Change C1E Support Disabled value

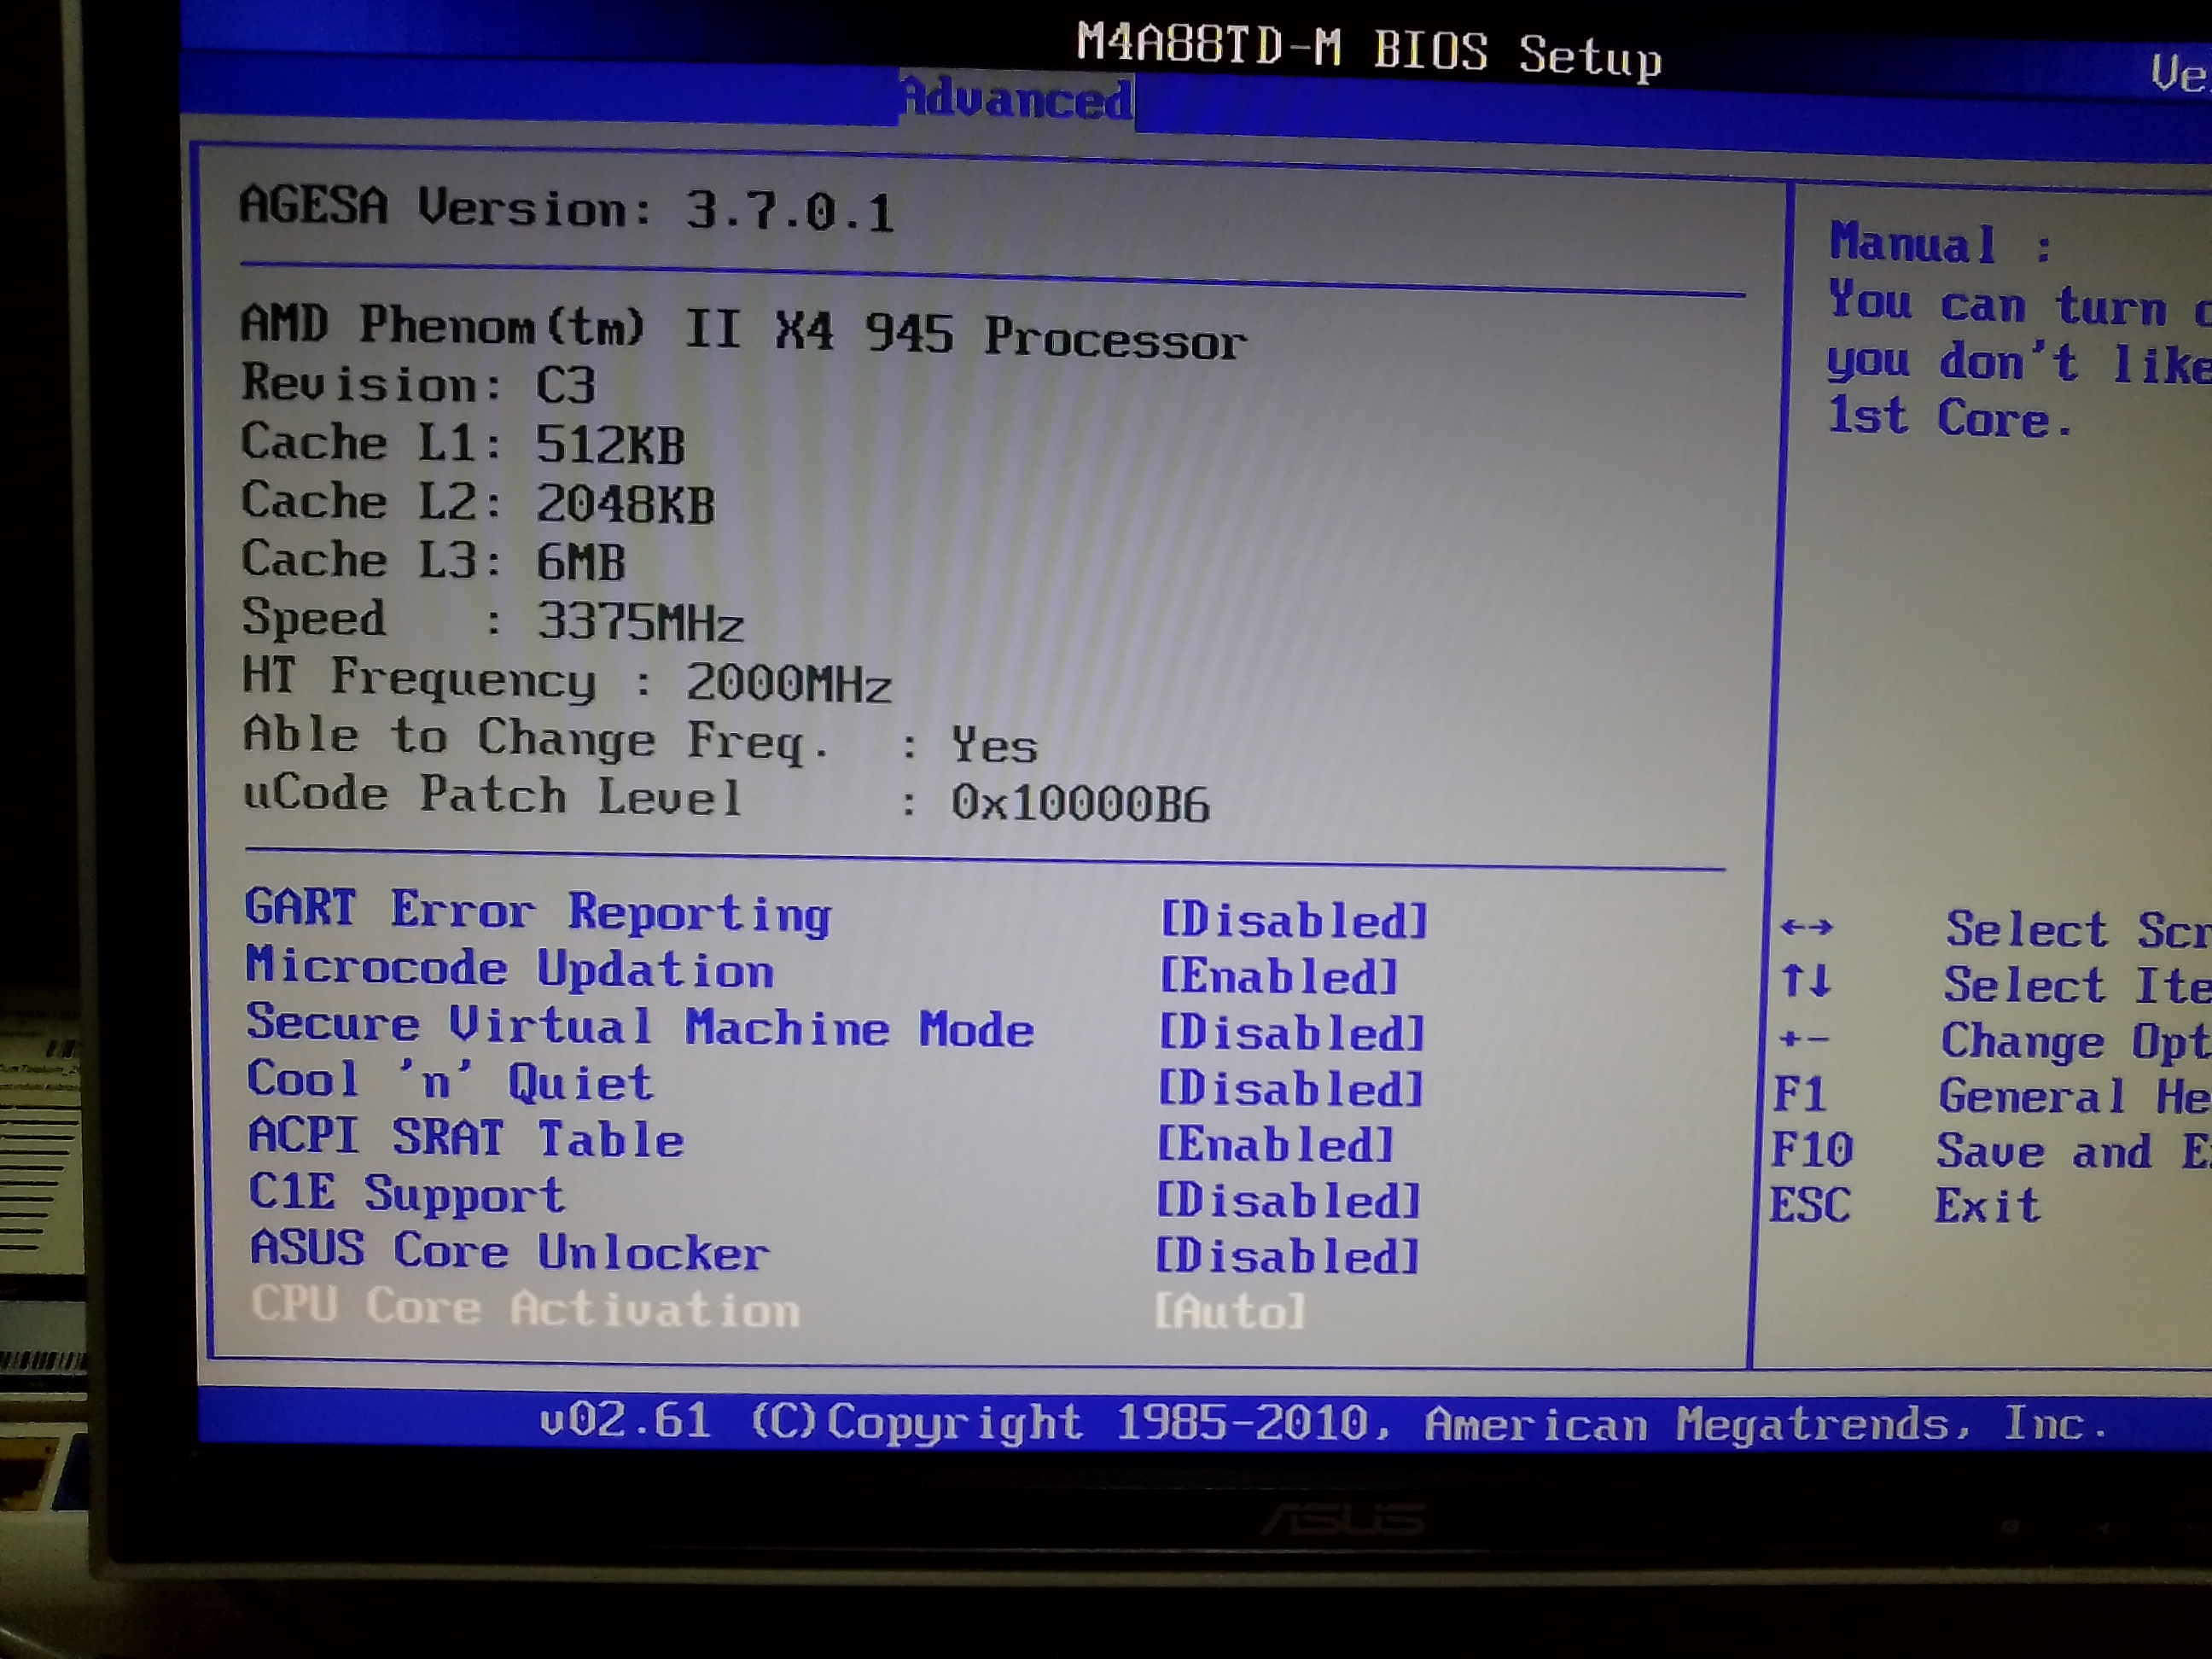click(1288, 1201)
